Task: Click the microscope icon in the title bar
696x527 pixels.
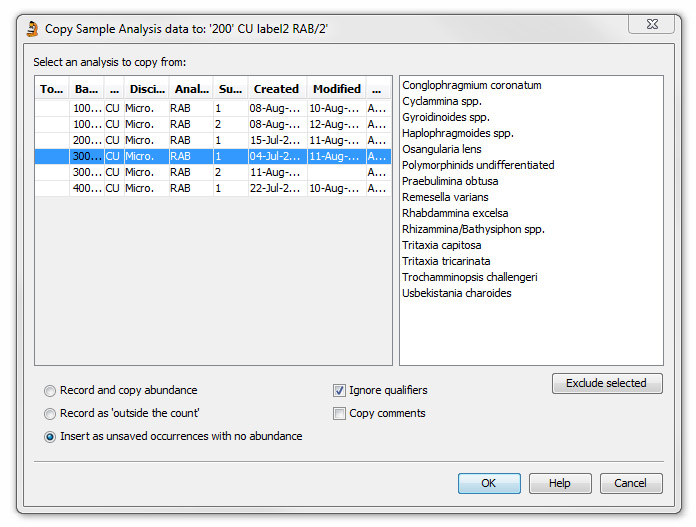Action: click(32, 29)
